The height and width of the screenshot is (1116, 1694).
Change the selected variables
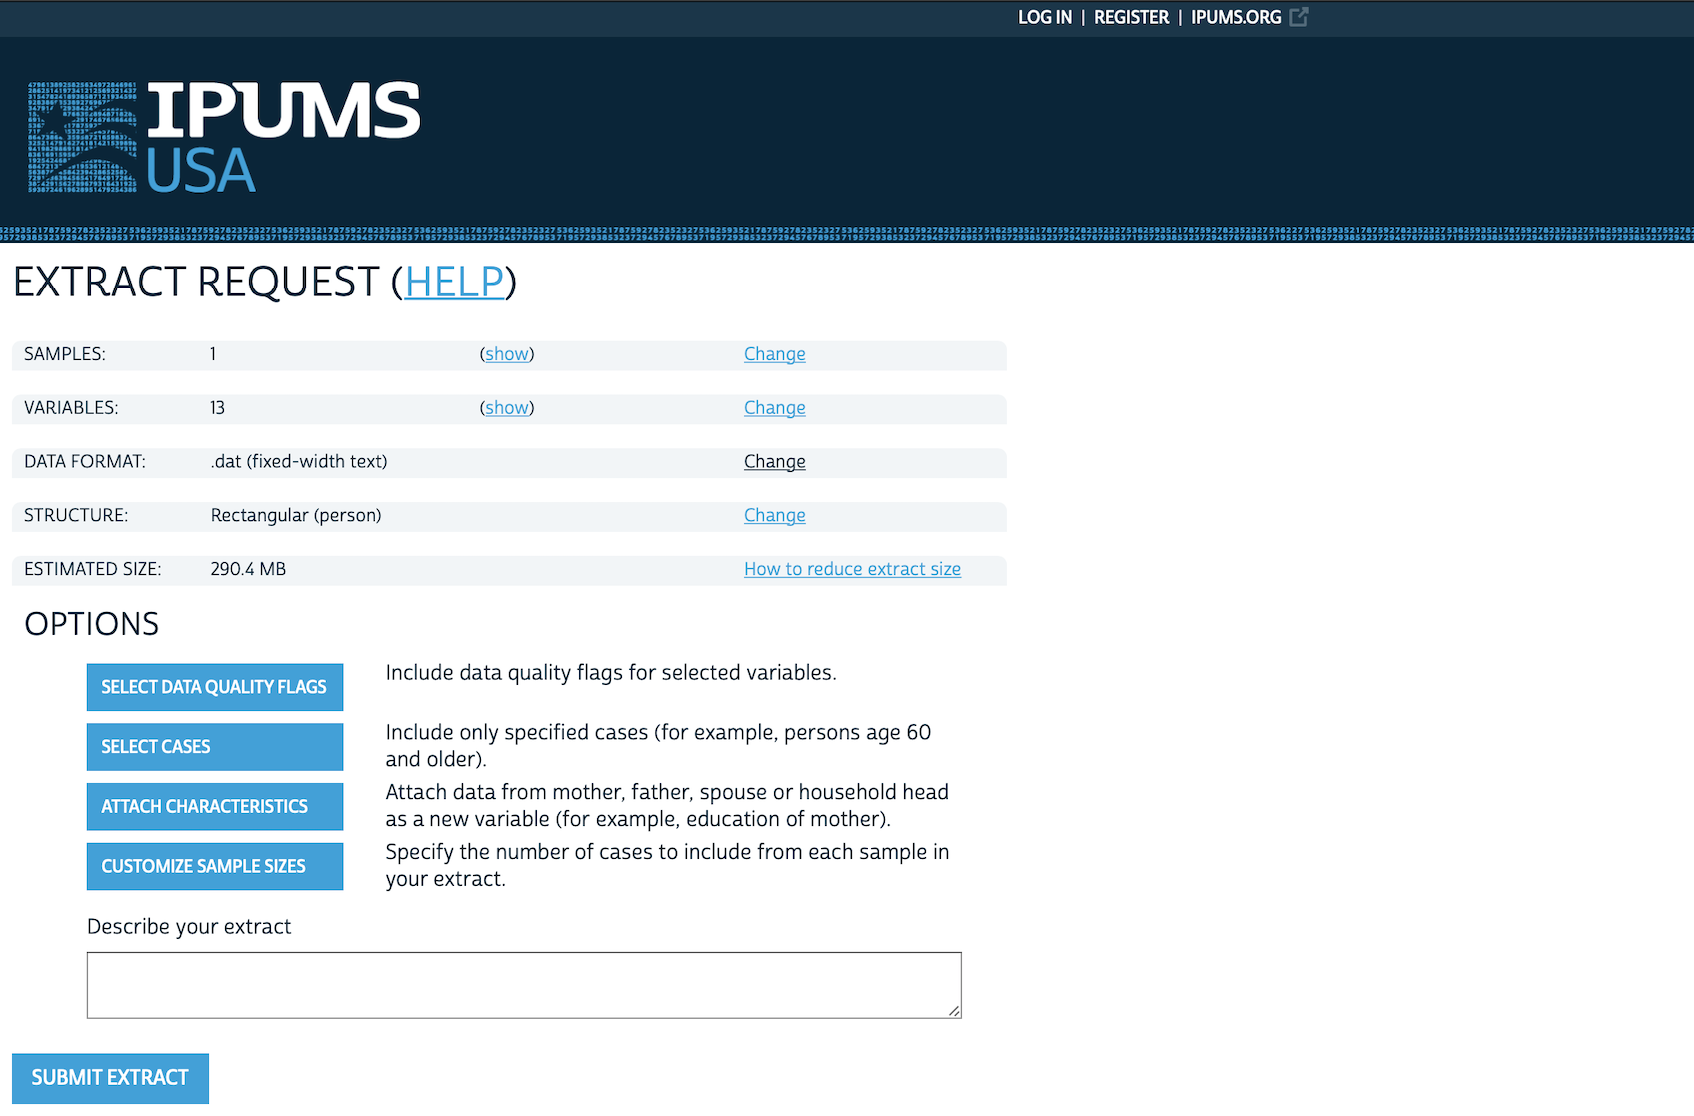point(774,408)
